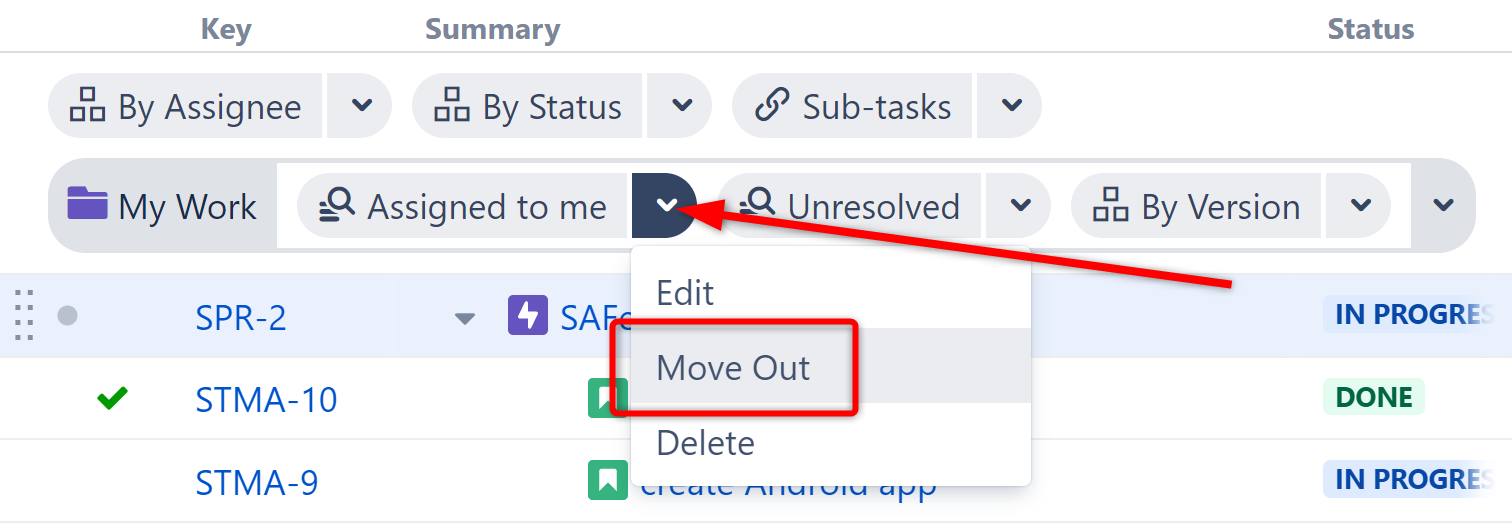
Task: Open the STMA-10 issue key link
Action: click(x=266, y=400)
